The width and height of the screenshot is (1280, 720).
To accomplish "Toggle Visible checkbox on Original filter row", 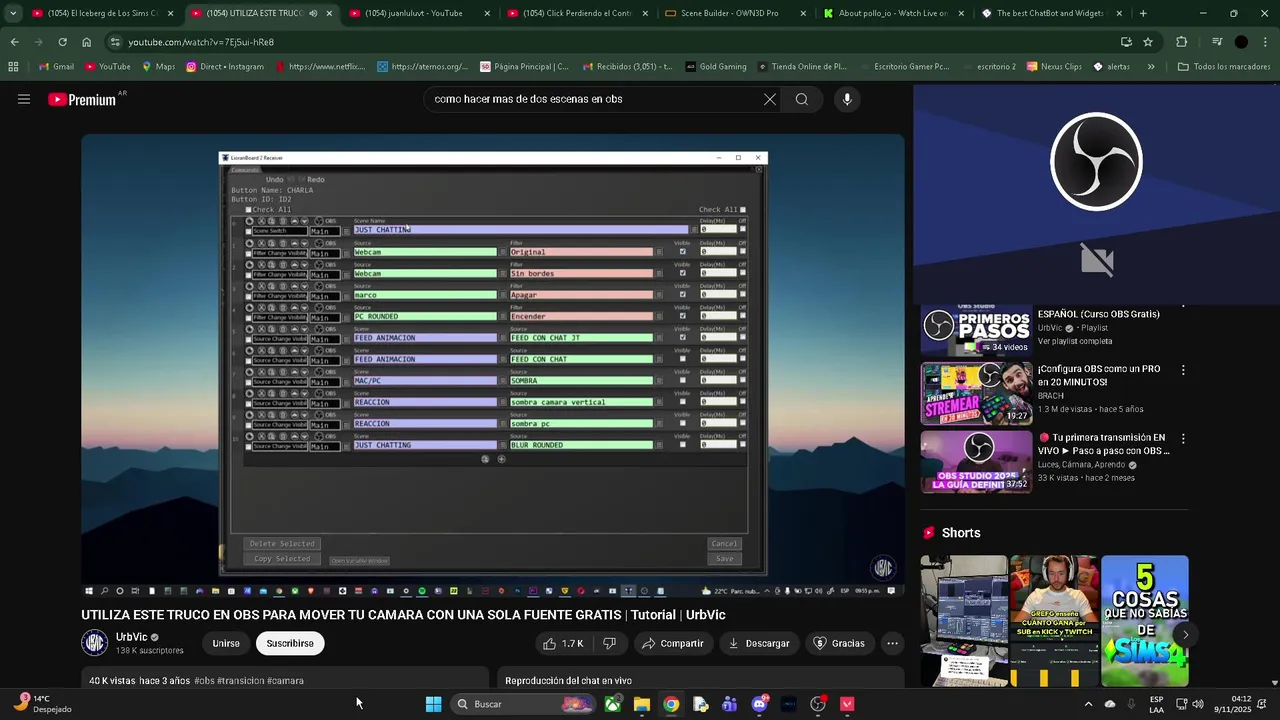I will click(x=683, y=252).
